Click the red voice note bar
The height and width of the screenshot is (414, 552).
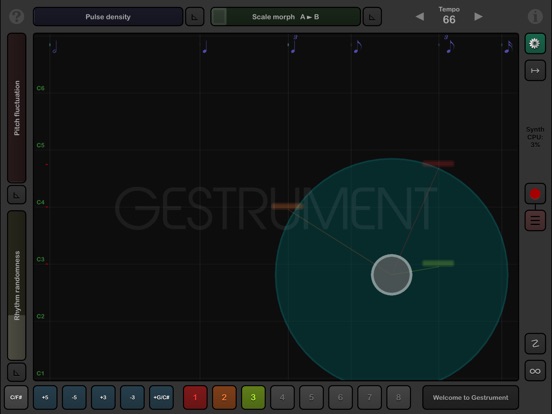click(438, 164)
